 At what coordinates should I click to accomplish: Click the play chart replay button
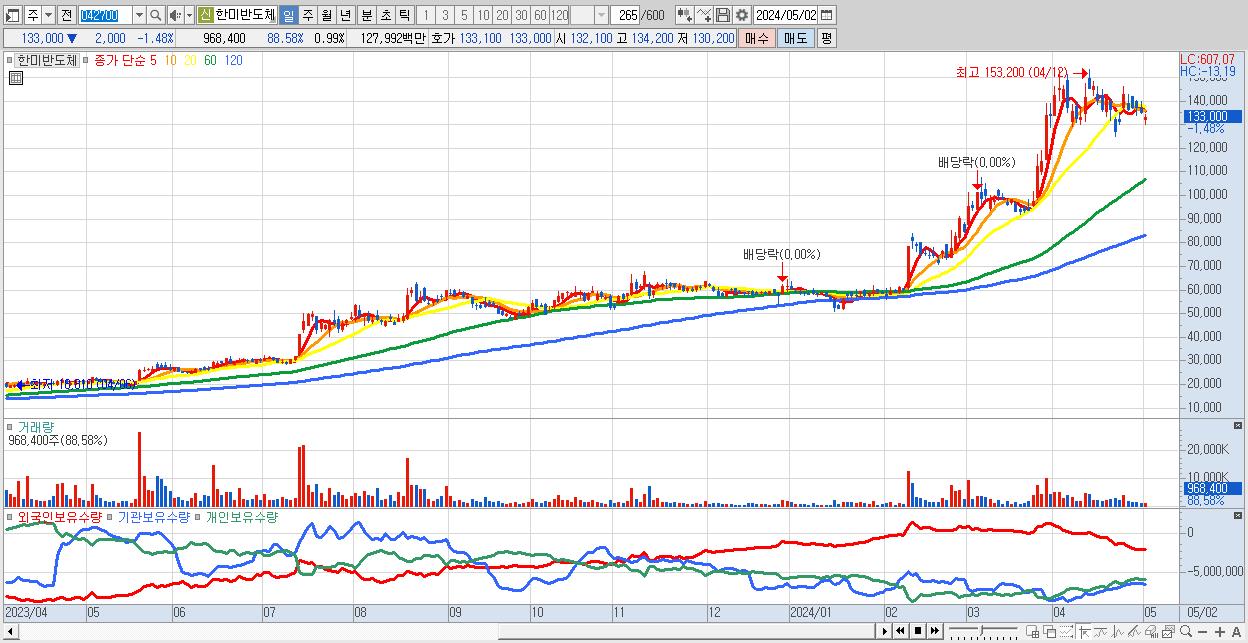point(884,631)
